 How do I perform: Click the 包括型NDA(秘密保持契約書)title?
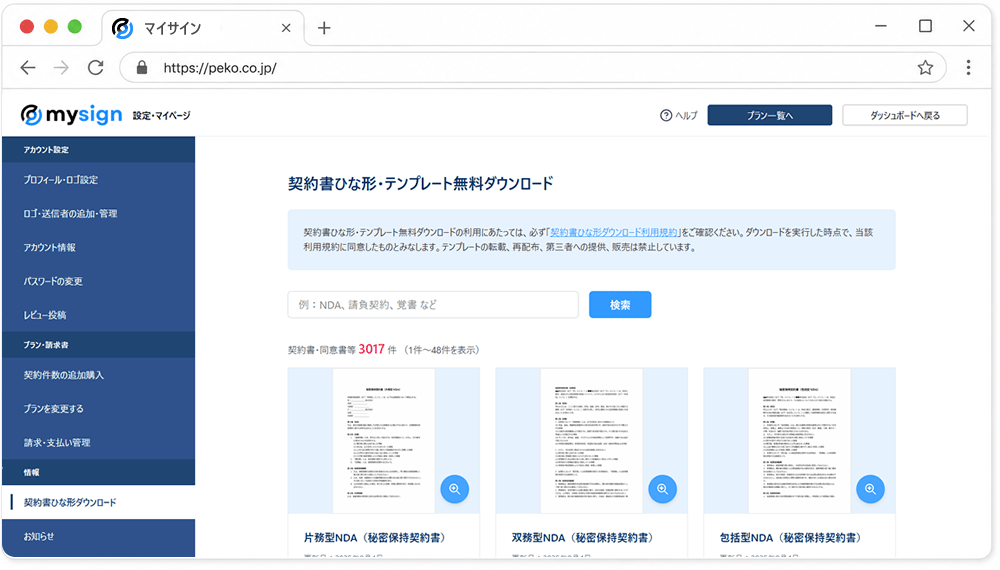pyautogui.click(x=790, y=538)
